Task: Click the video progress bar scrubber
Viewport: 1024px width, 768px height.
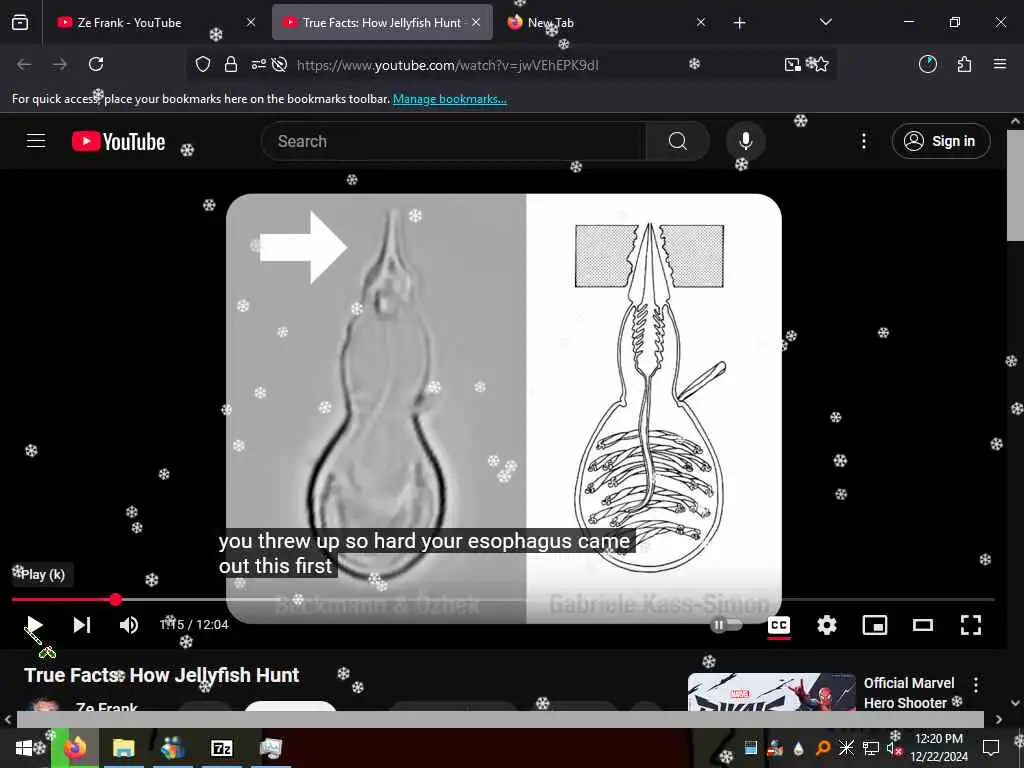Action: click(x=116, y=599)
